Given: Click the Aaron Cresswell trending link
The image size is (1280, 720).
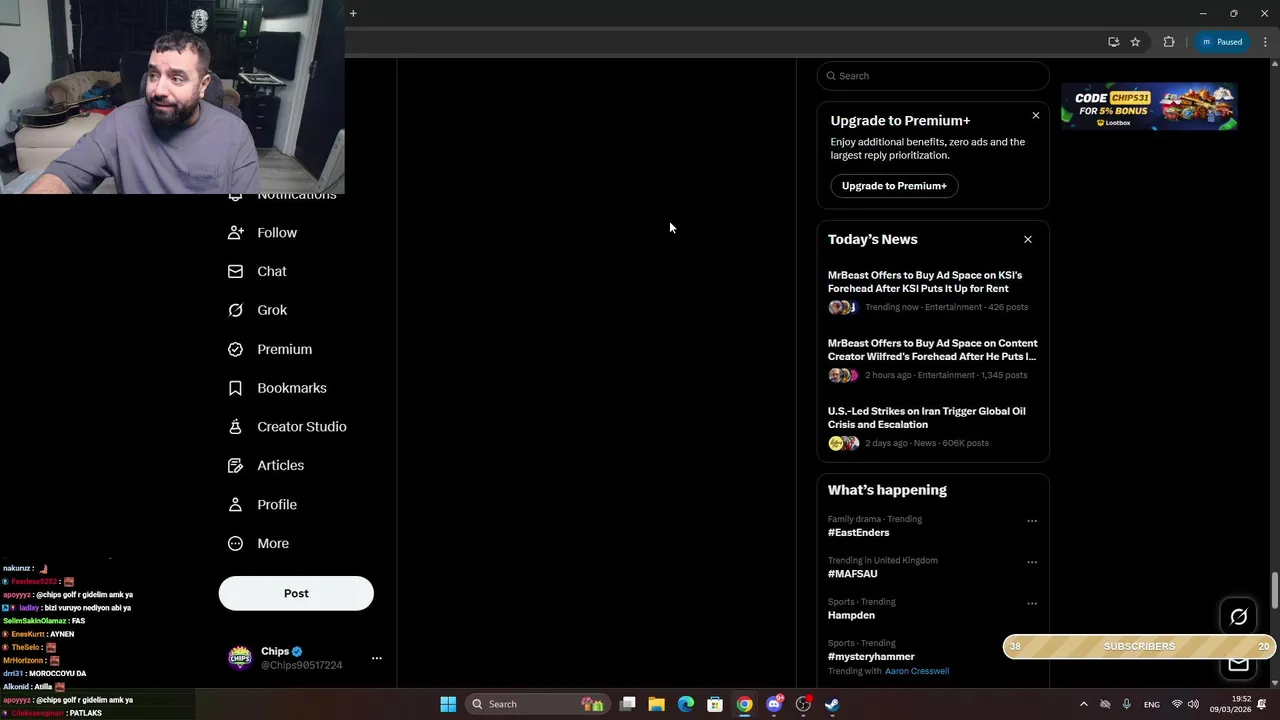Looking at the screenshot, I should click(917, 671).
